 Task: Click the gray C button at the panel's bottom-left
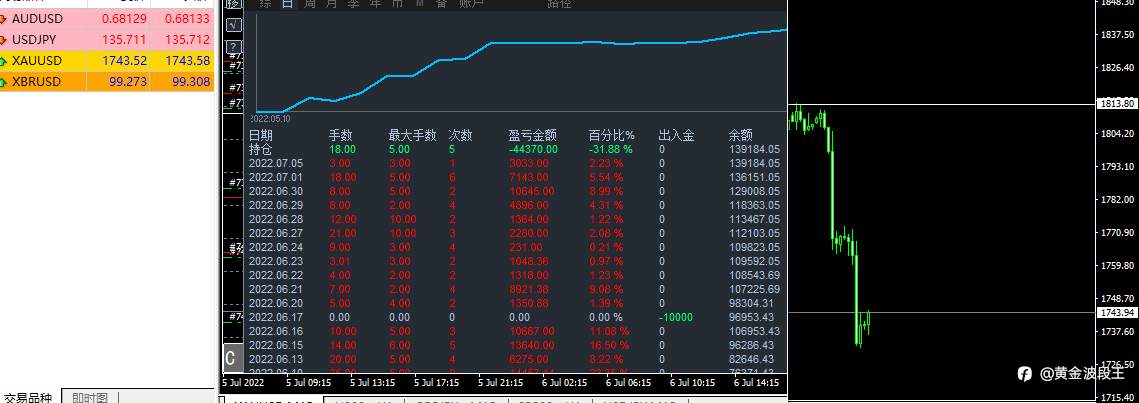pyautogui.click(x=231, y=358)
